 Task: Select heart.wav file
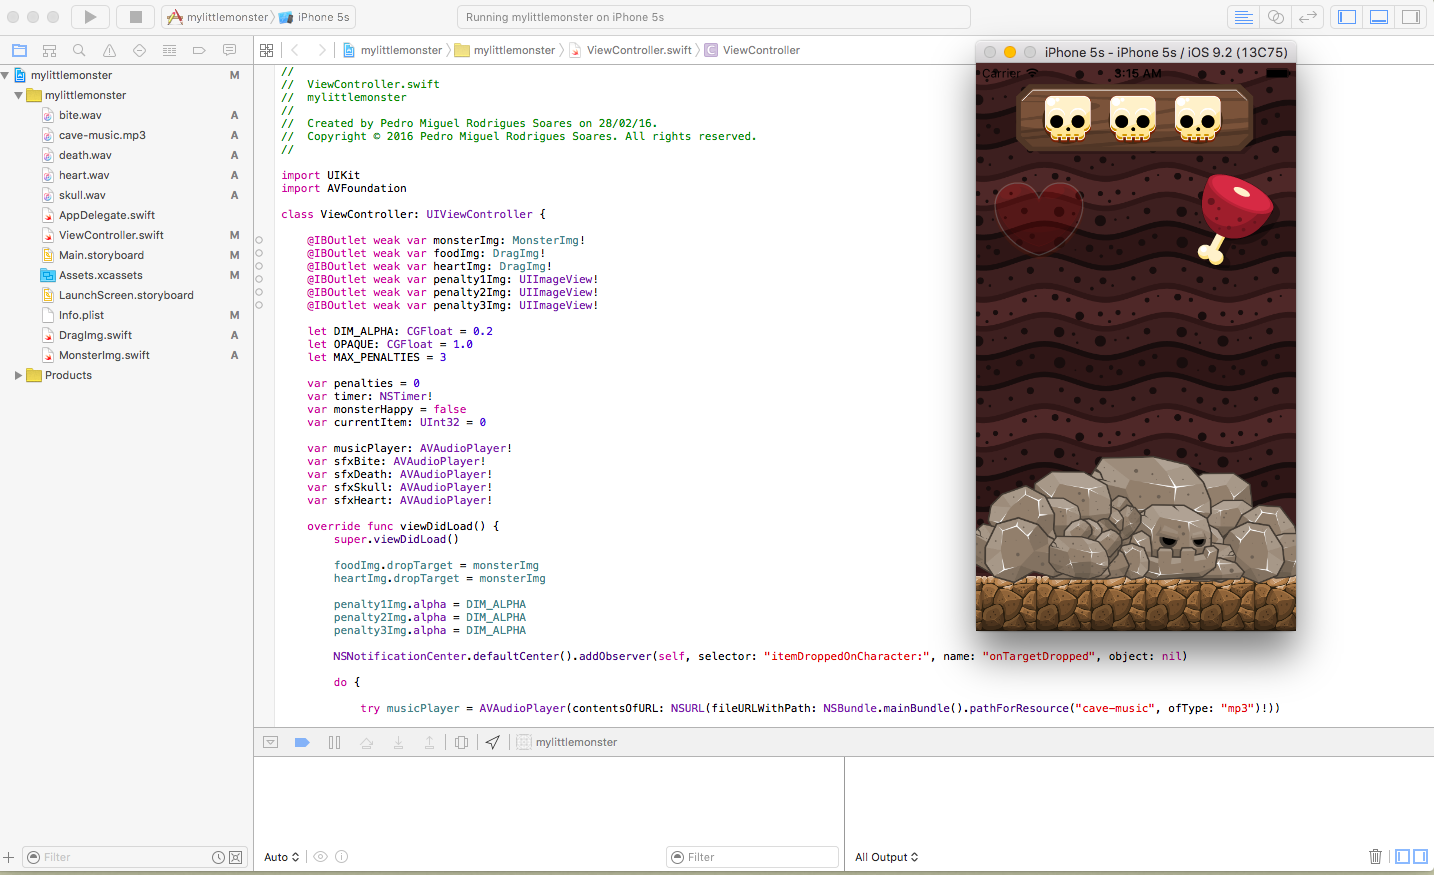click(84, 175)
